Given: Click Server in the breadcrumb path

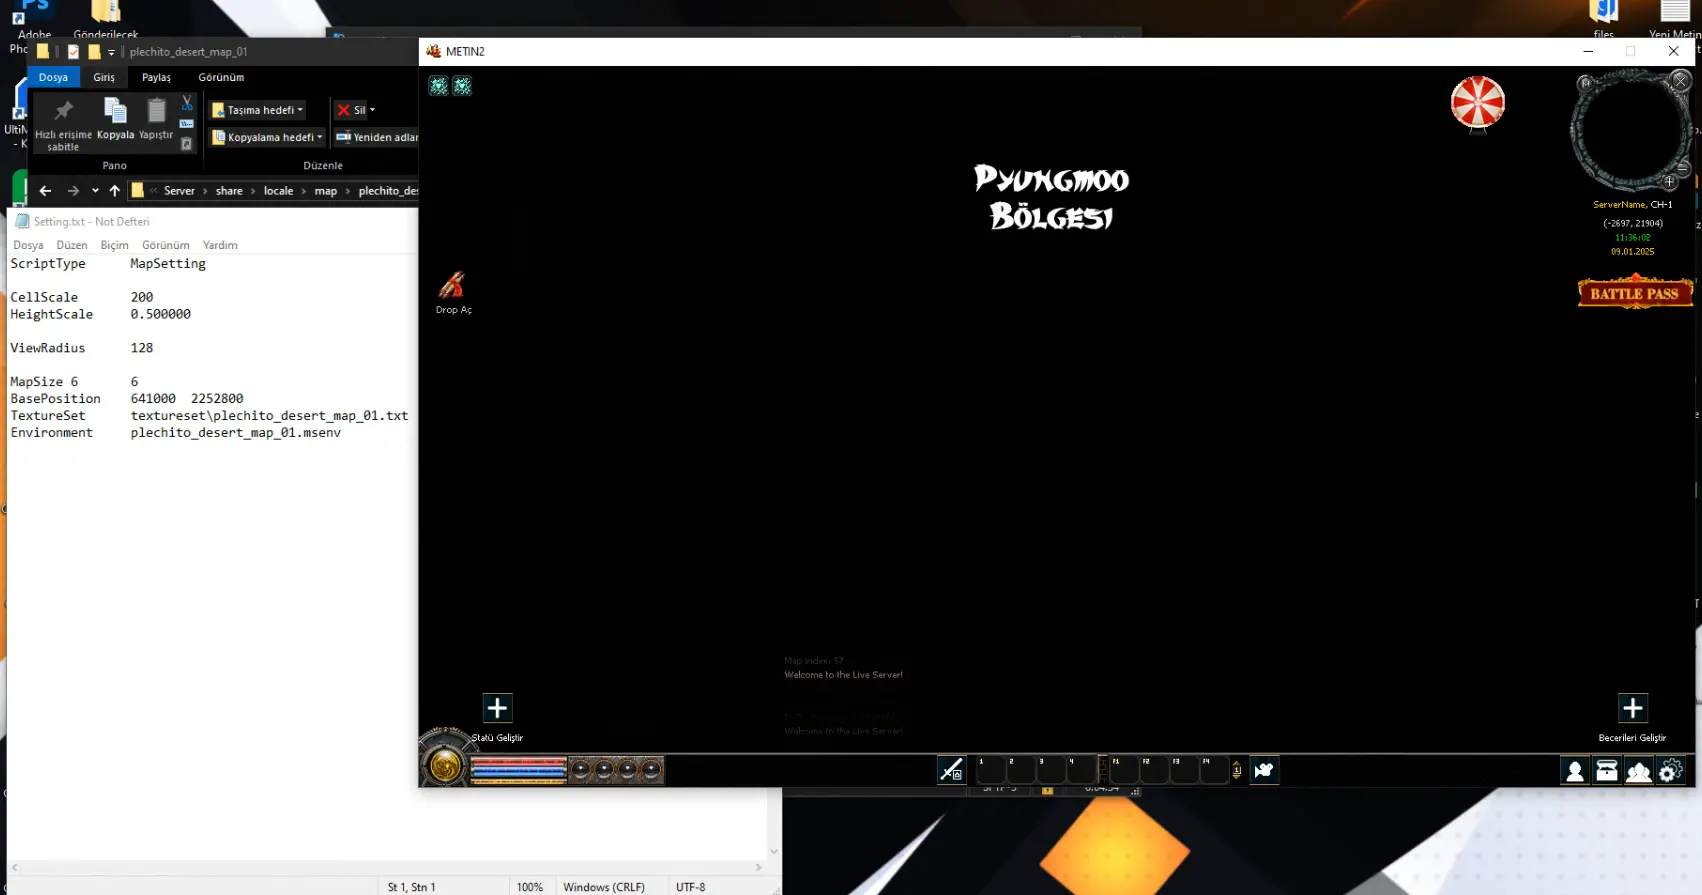Looking at the screenshot, I should (x=179, y=191).
